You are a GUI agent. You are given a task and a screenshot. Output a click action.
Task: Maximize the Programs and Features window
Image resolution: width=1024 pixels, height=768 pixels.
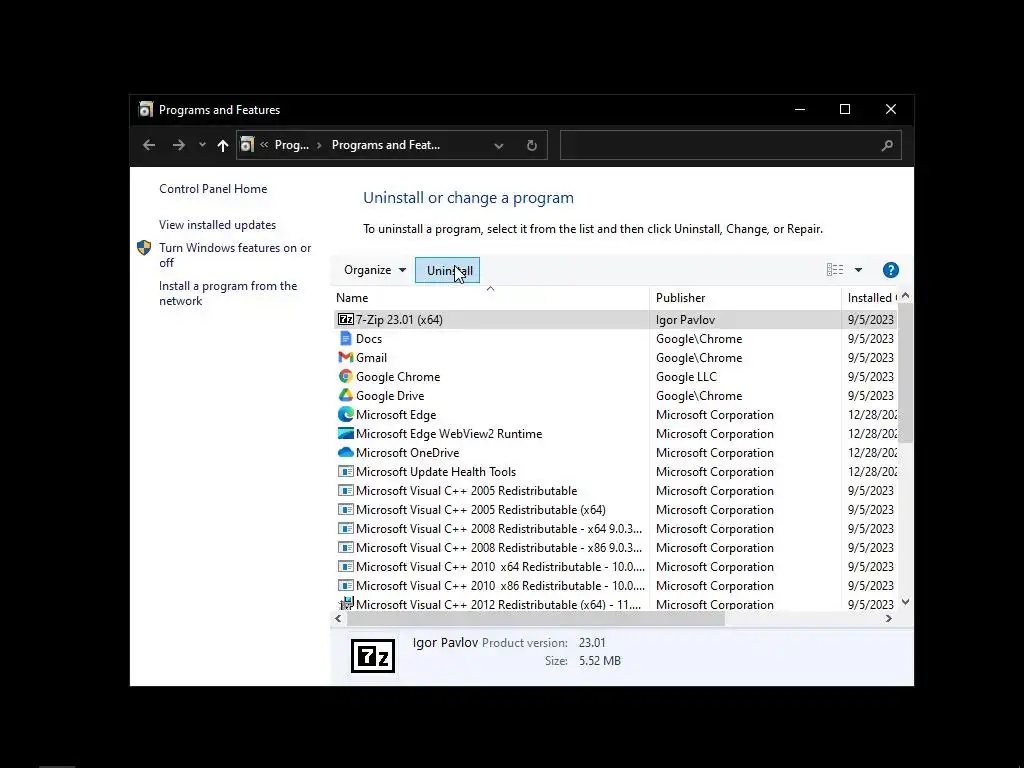(x=845, y=109)
